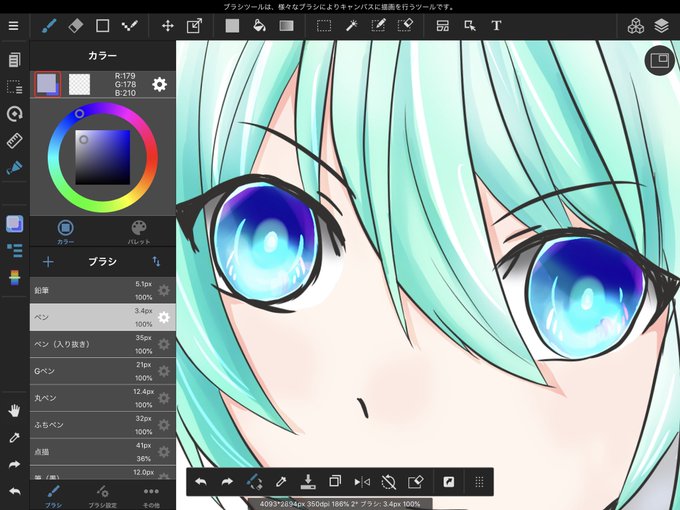Image resolution: width=680 pixels, height=510 pixels.
Task: Open the selection menu icon in sidebar
Action: point(14,87)
